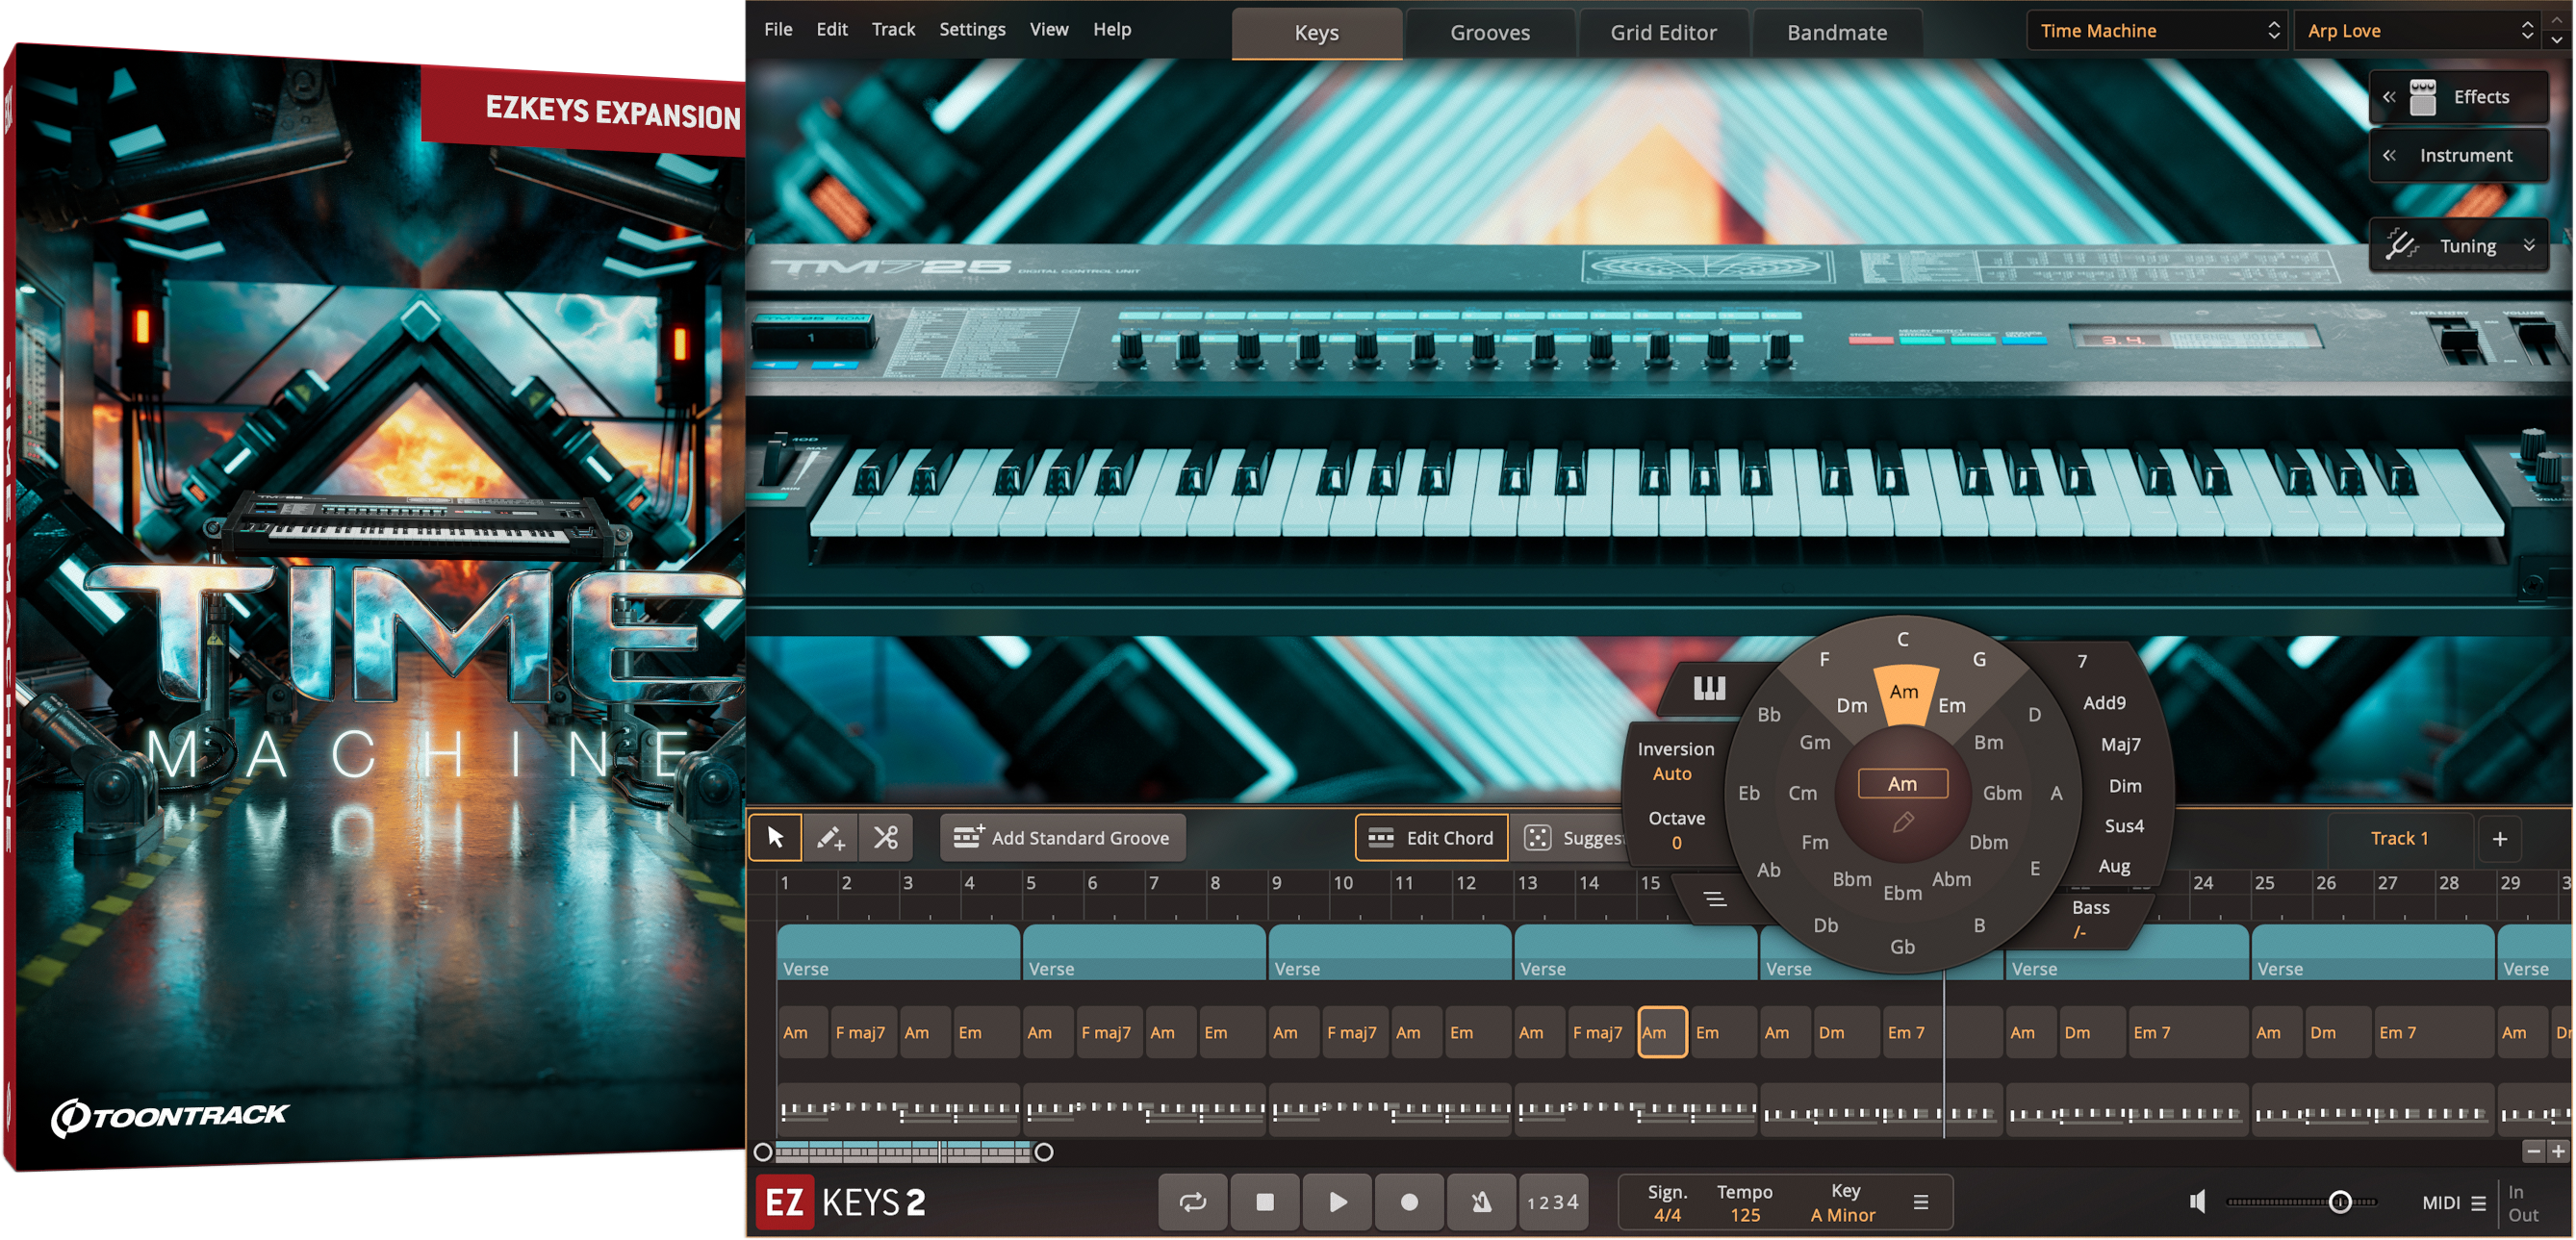Select the pencil draw tool
The image size is (2576, 1240).
click(x=830, y=837)
